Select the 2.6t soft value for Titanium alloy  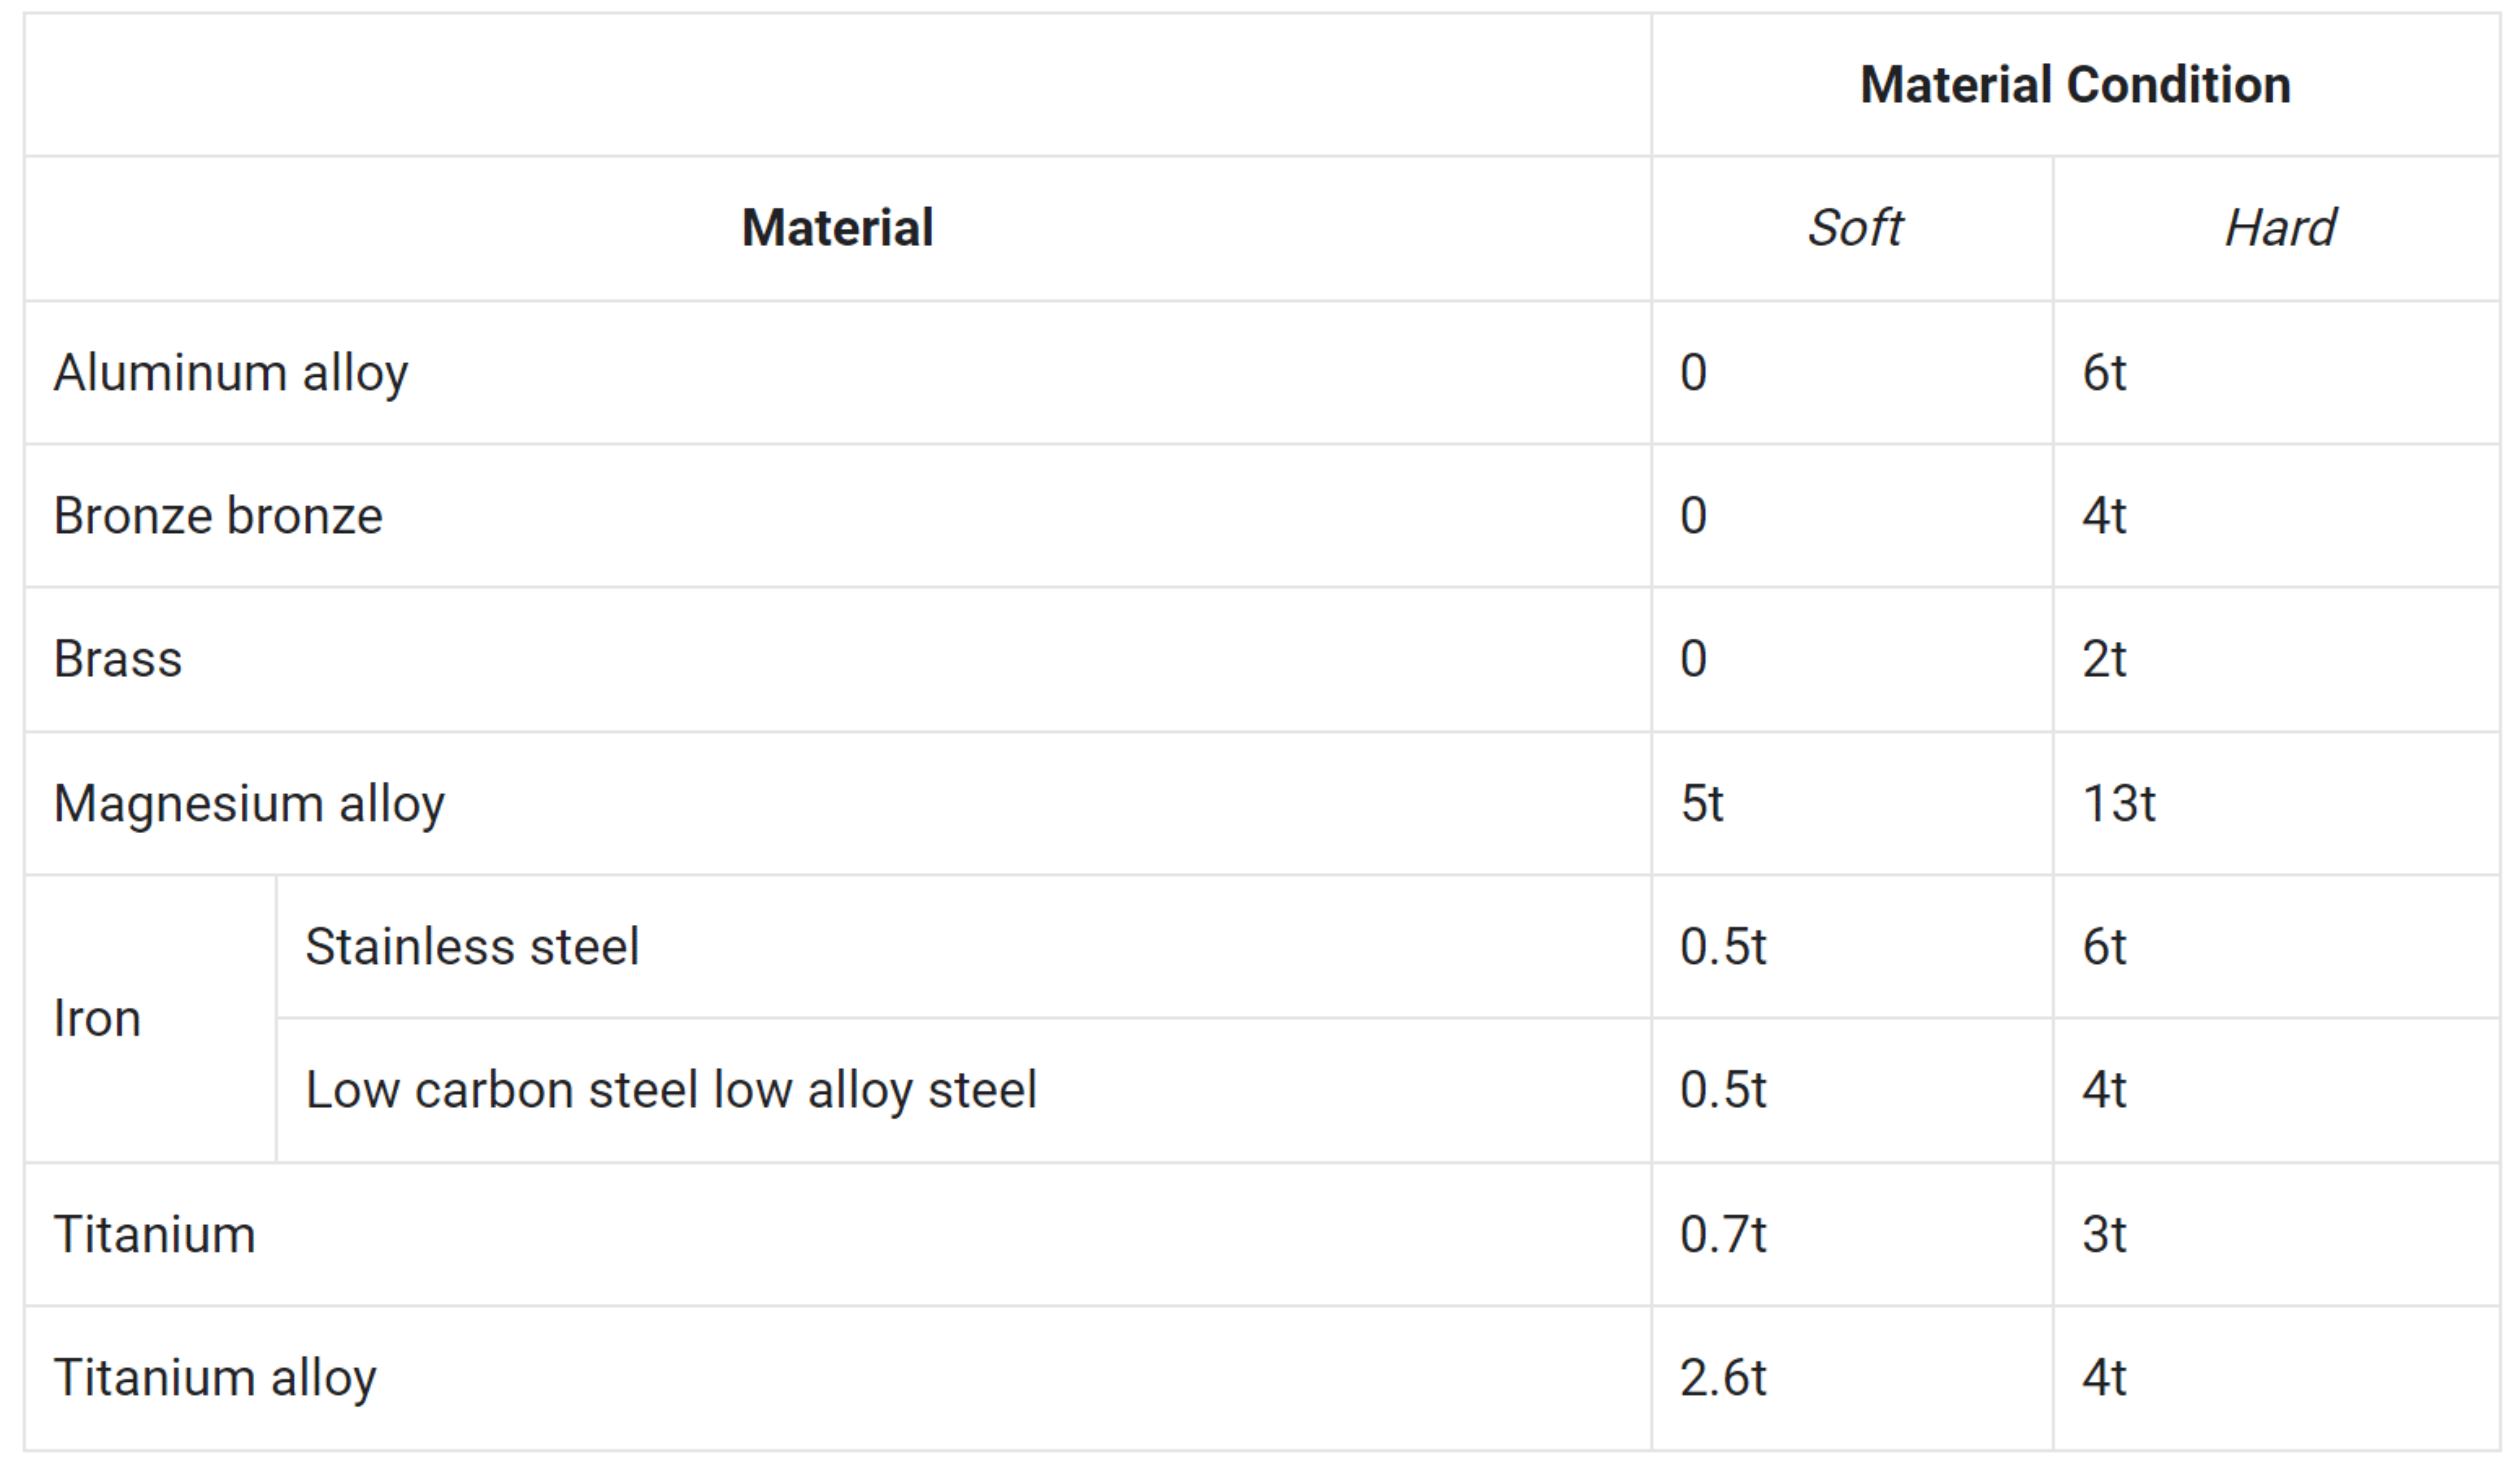coord(1723,1378)
